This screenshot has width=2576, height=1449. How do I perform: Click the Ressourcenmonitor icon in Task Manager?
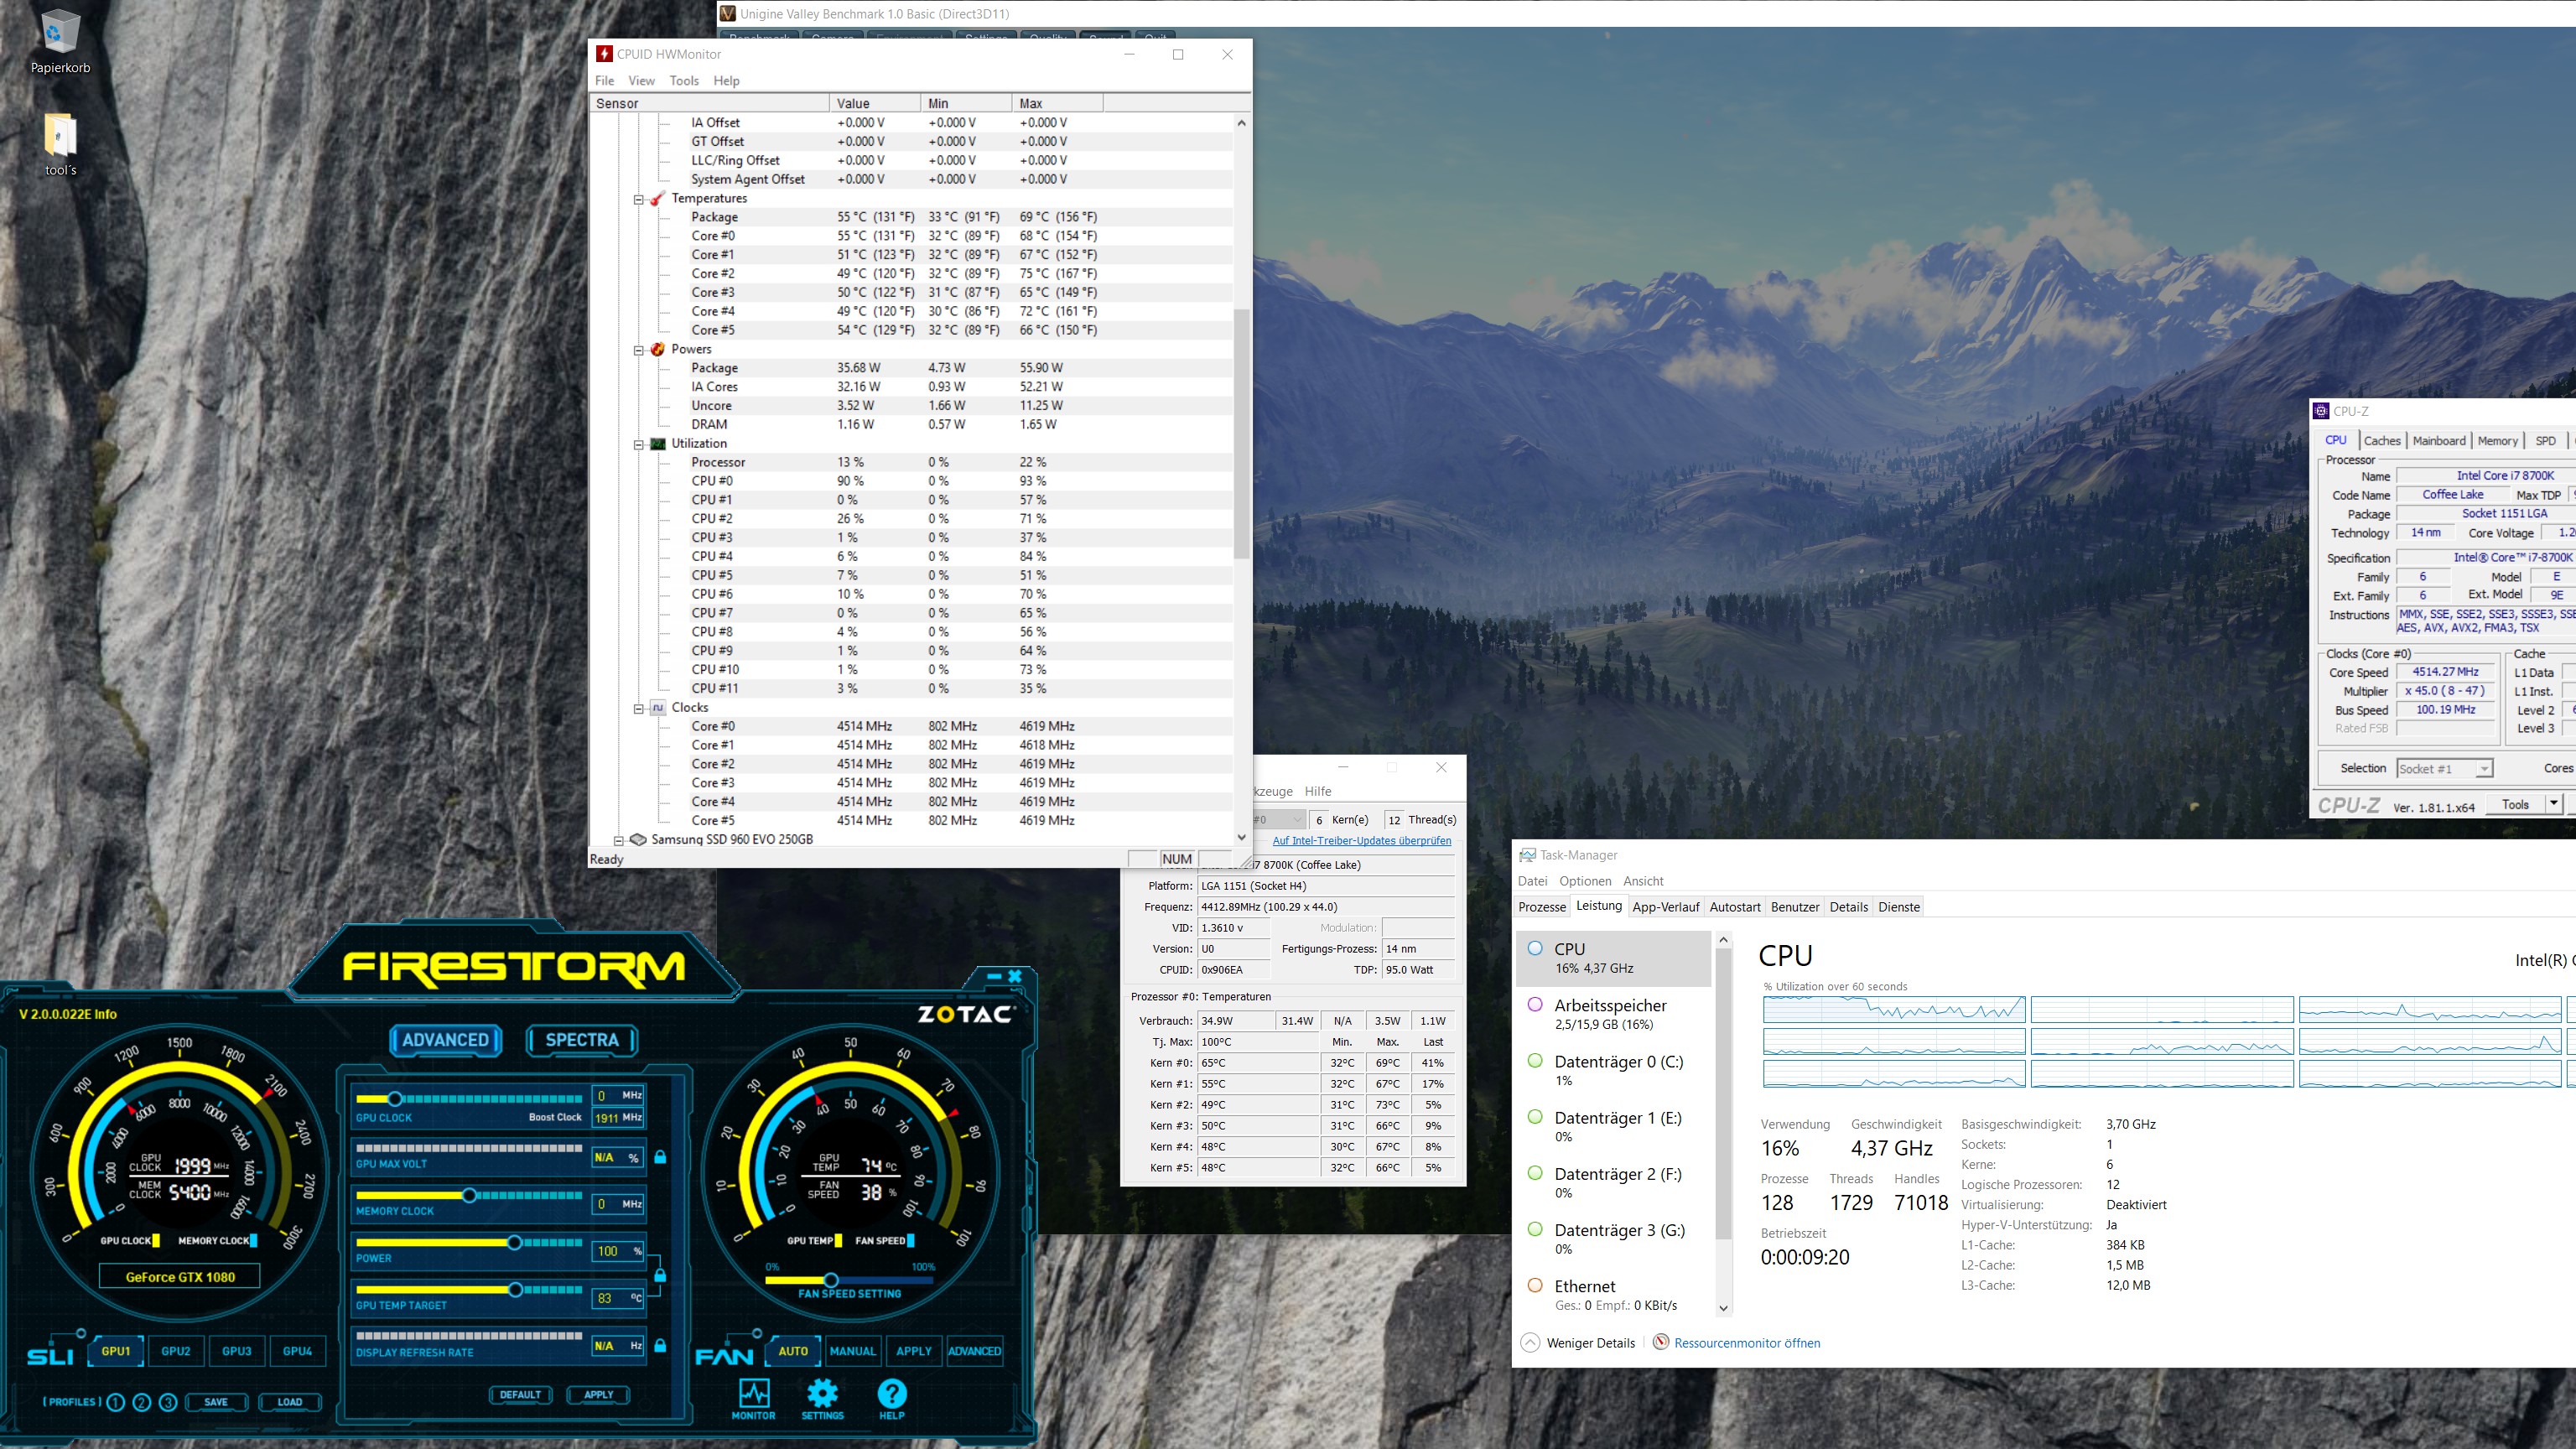coord(1661,1342)
